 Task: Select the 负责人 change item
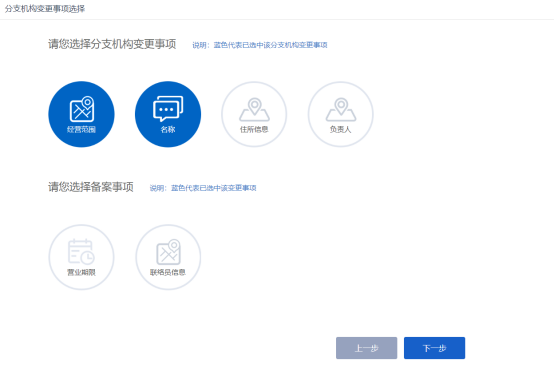coord(341,114)
